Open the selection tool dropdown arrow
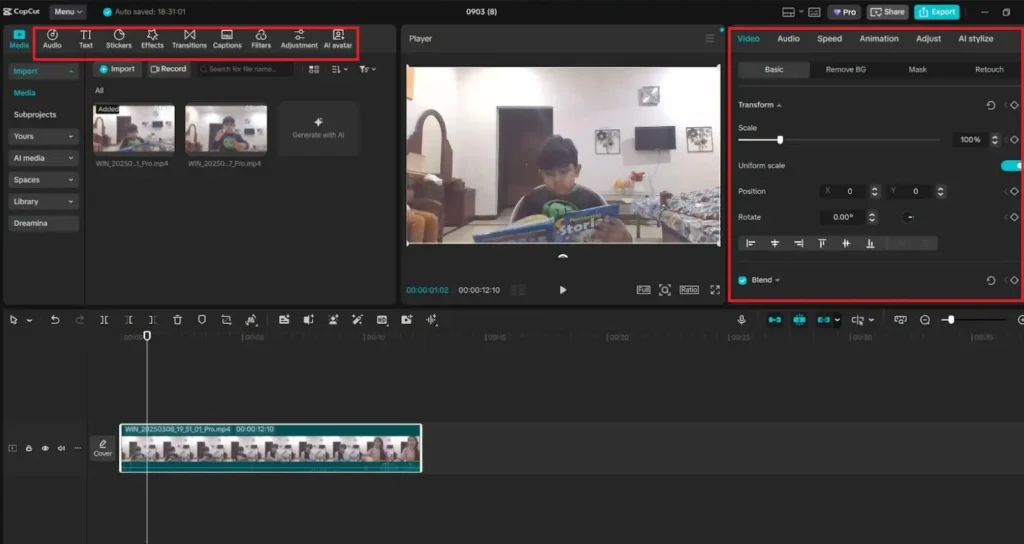 point(29,321)
